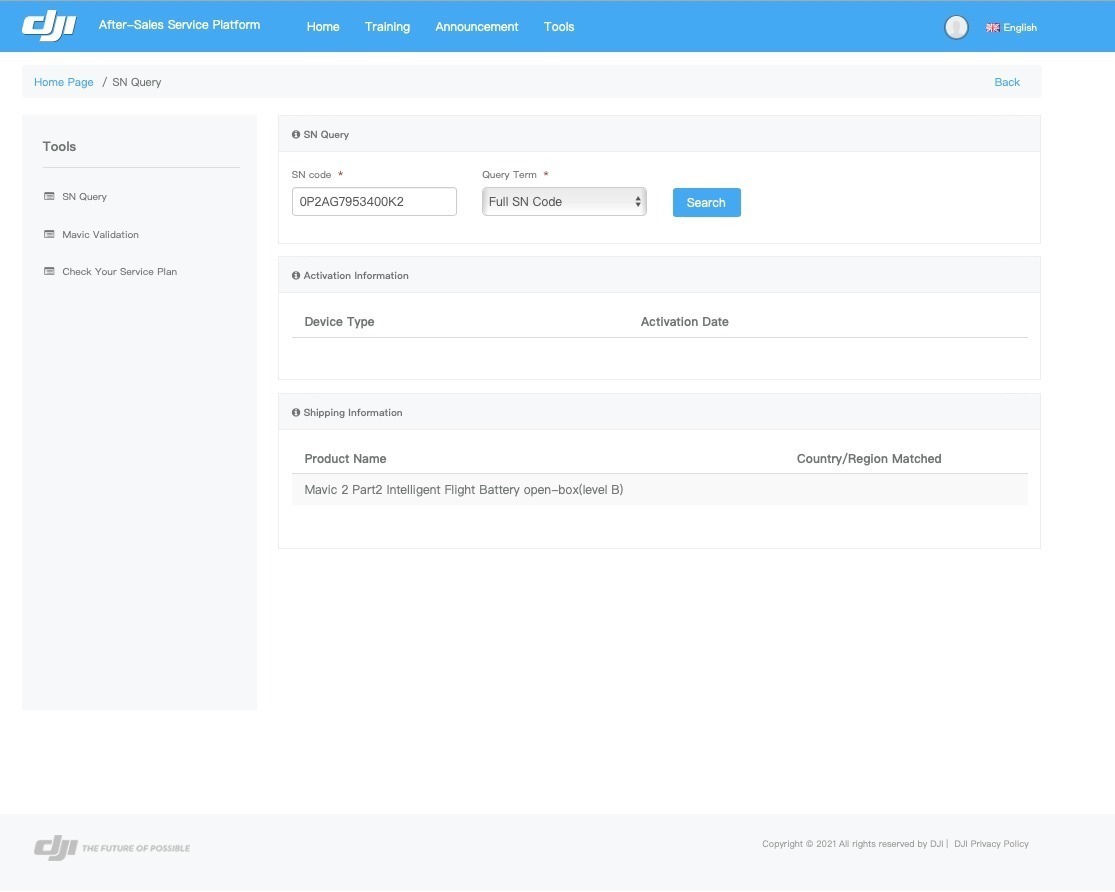Open the DJI Privacy Policy link
This screenshot has width=1115, height=892.
[x=991, y=844]
